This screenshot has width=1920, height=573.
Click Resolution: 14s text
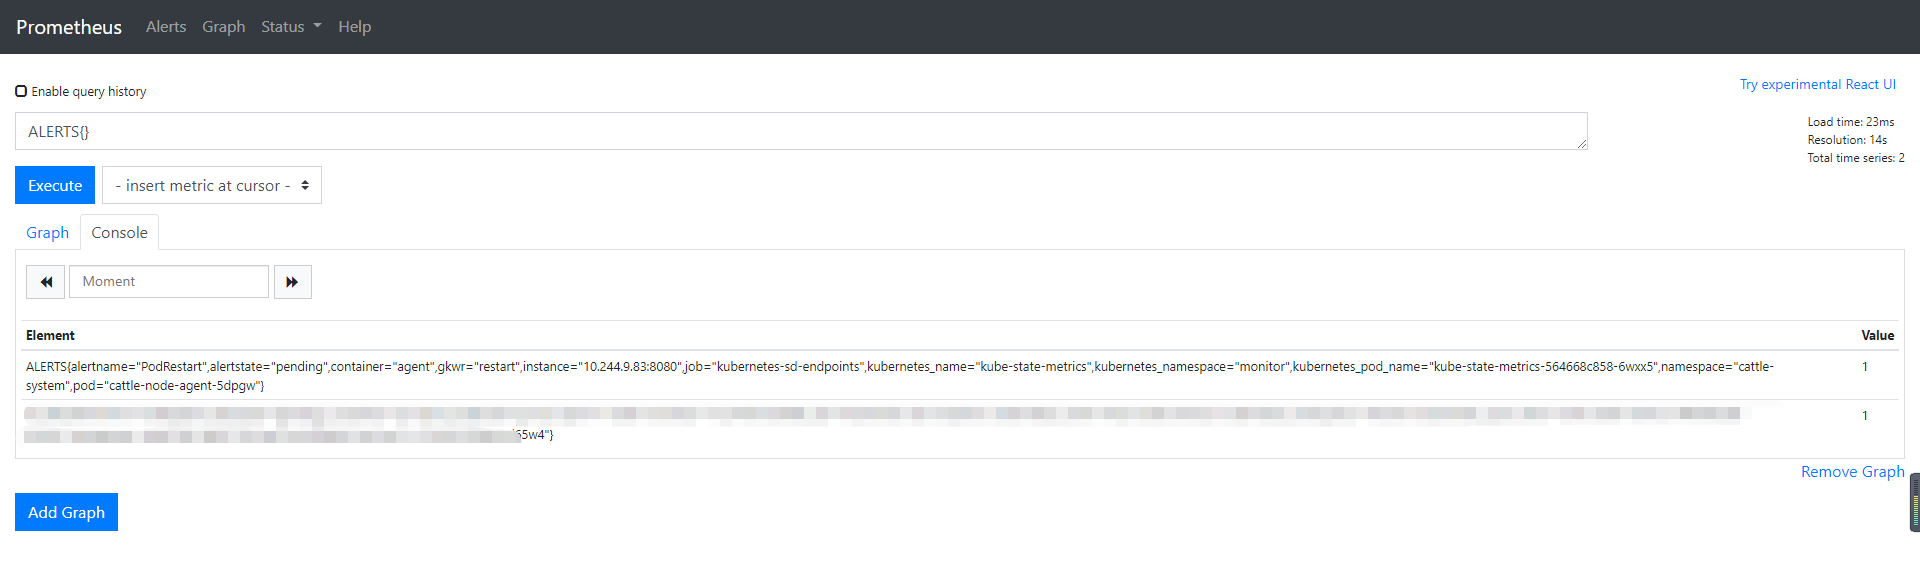[1847, 140]
